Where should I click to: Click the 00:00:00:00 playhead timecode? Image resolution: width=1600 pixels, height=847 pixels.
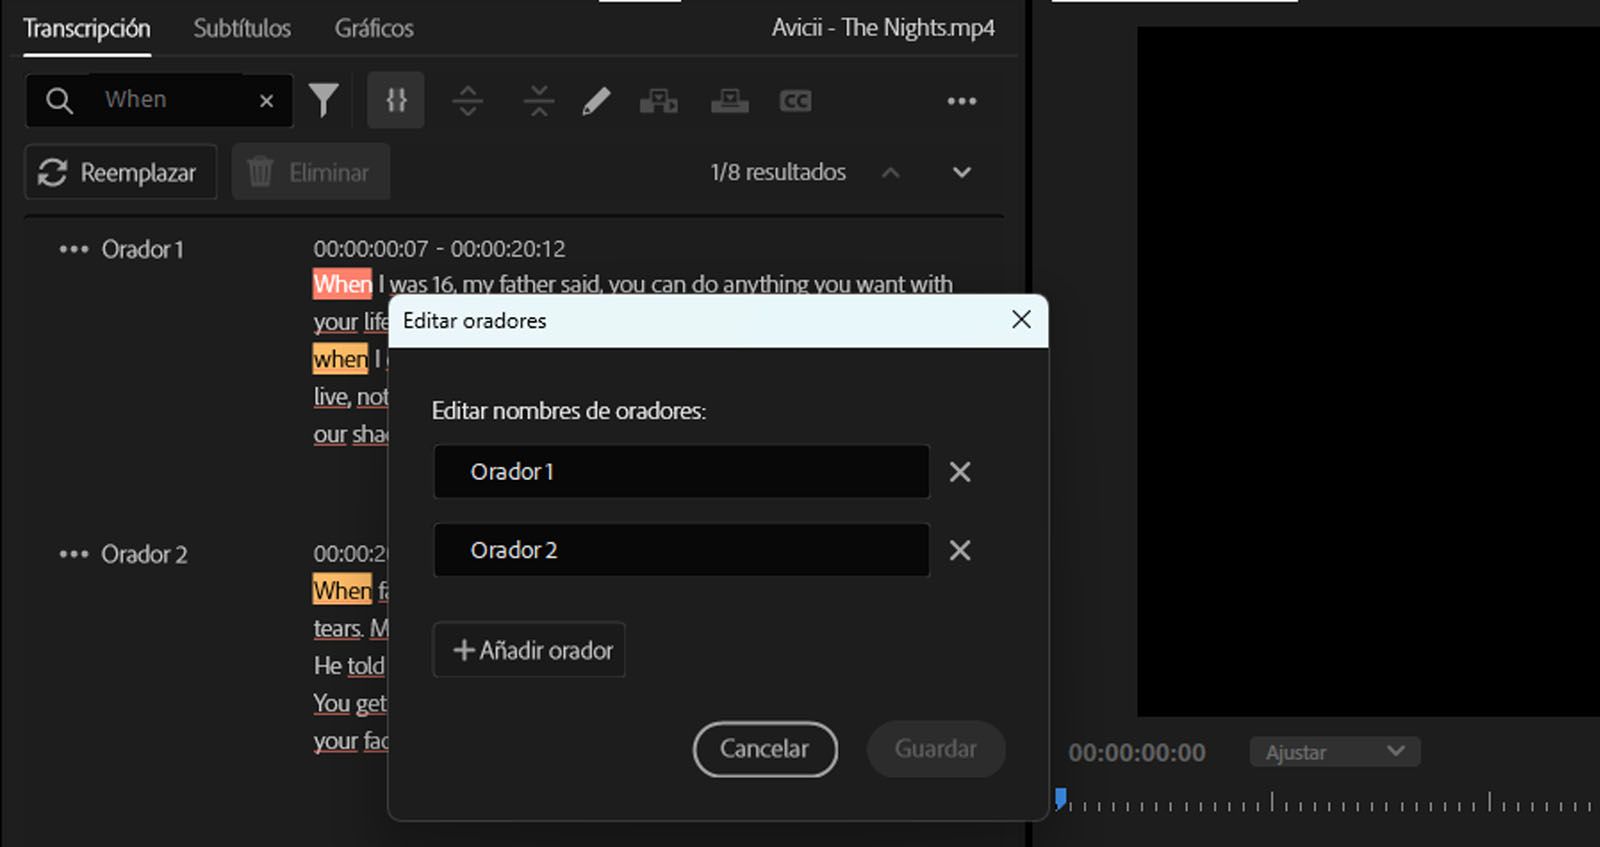[1137, 753]
